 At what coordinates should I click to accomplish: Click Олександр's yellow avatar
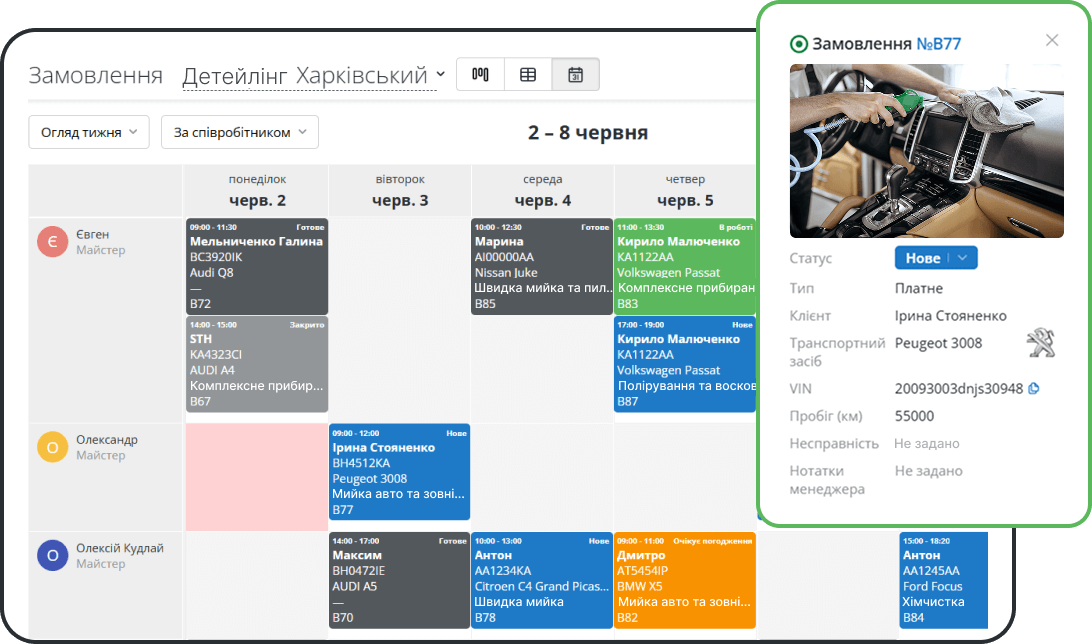[52, 447]
